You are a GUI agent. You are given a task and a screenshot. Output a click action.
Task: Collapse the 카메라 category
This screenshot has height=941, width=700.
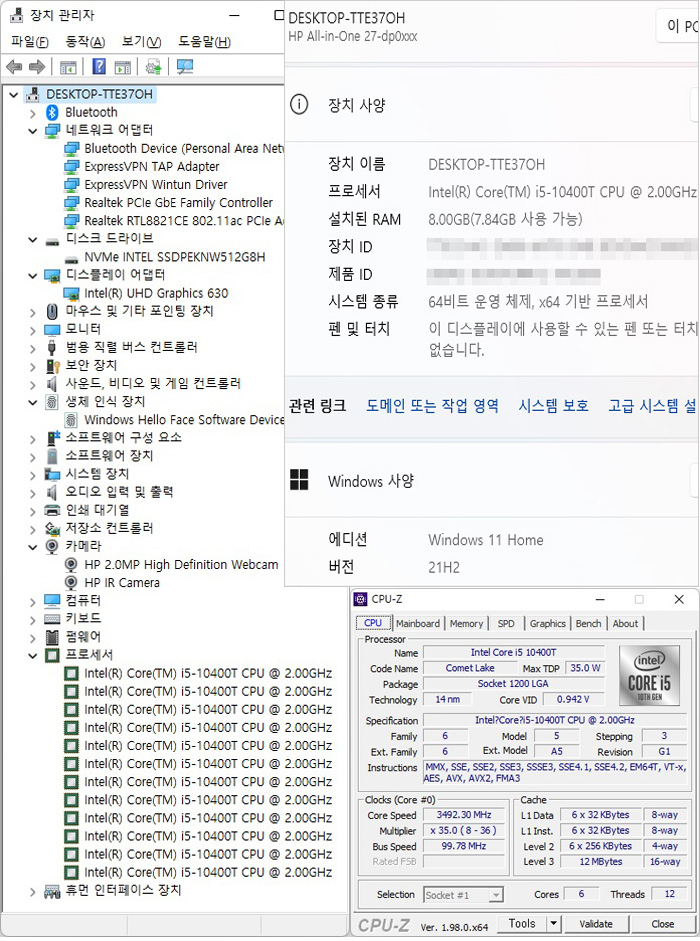pos(33,547)
